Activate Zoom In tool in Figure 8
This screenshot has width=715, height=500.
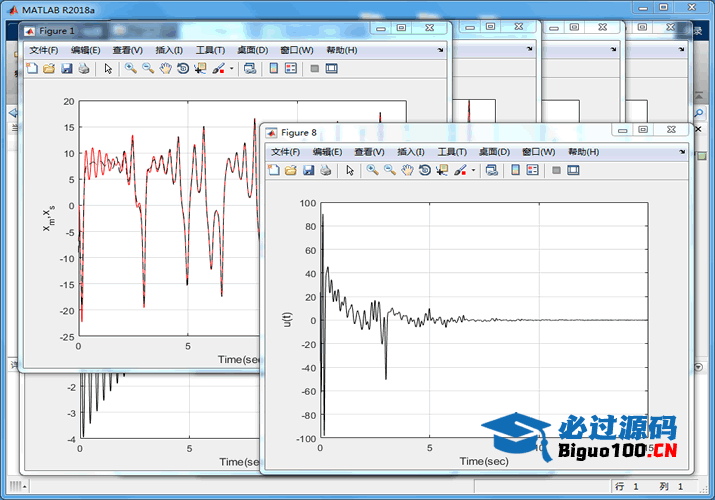373,170
